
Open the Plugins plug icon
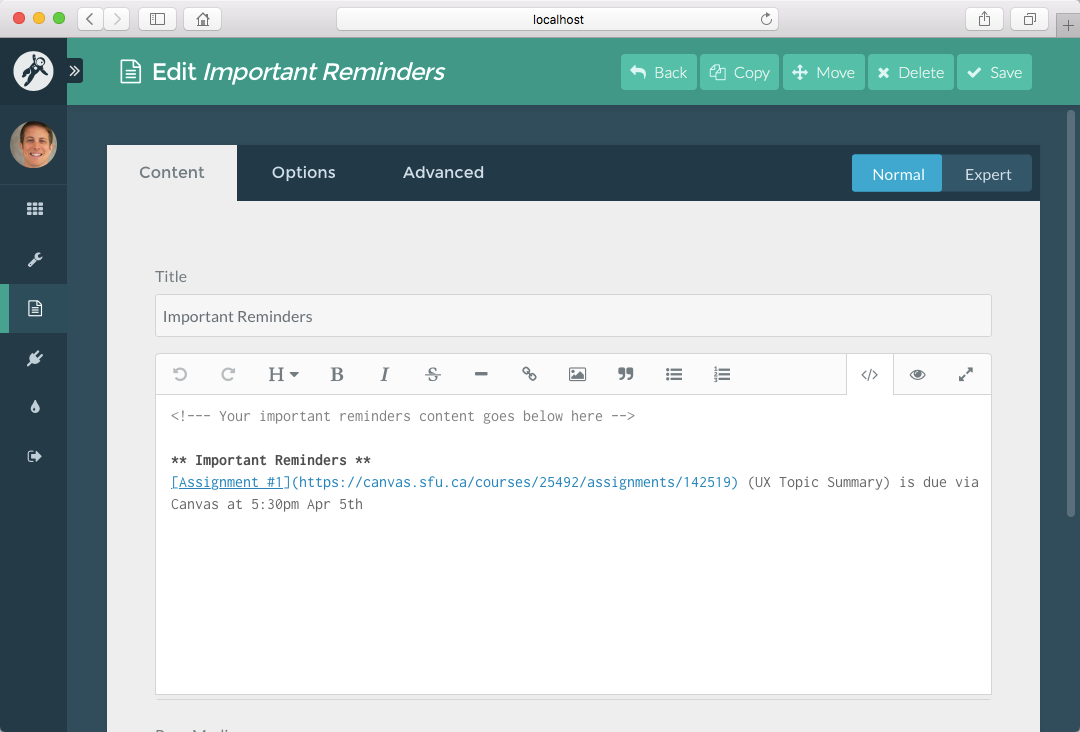[x=34, y=358]
